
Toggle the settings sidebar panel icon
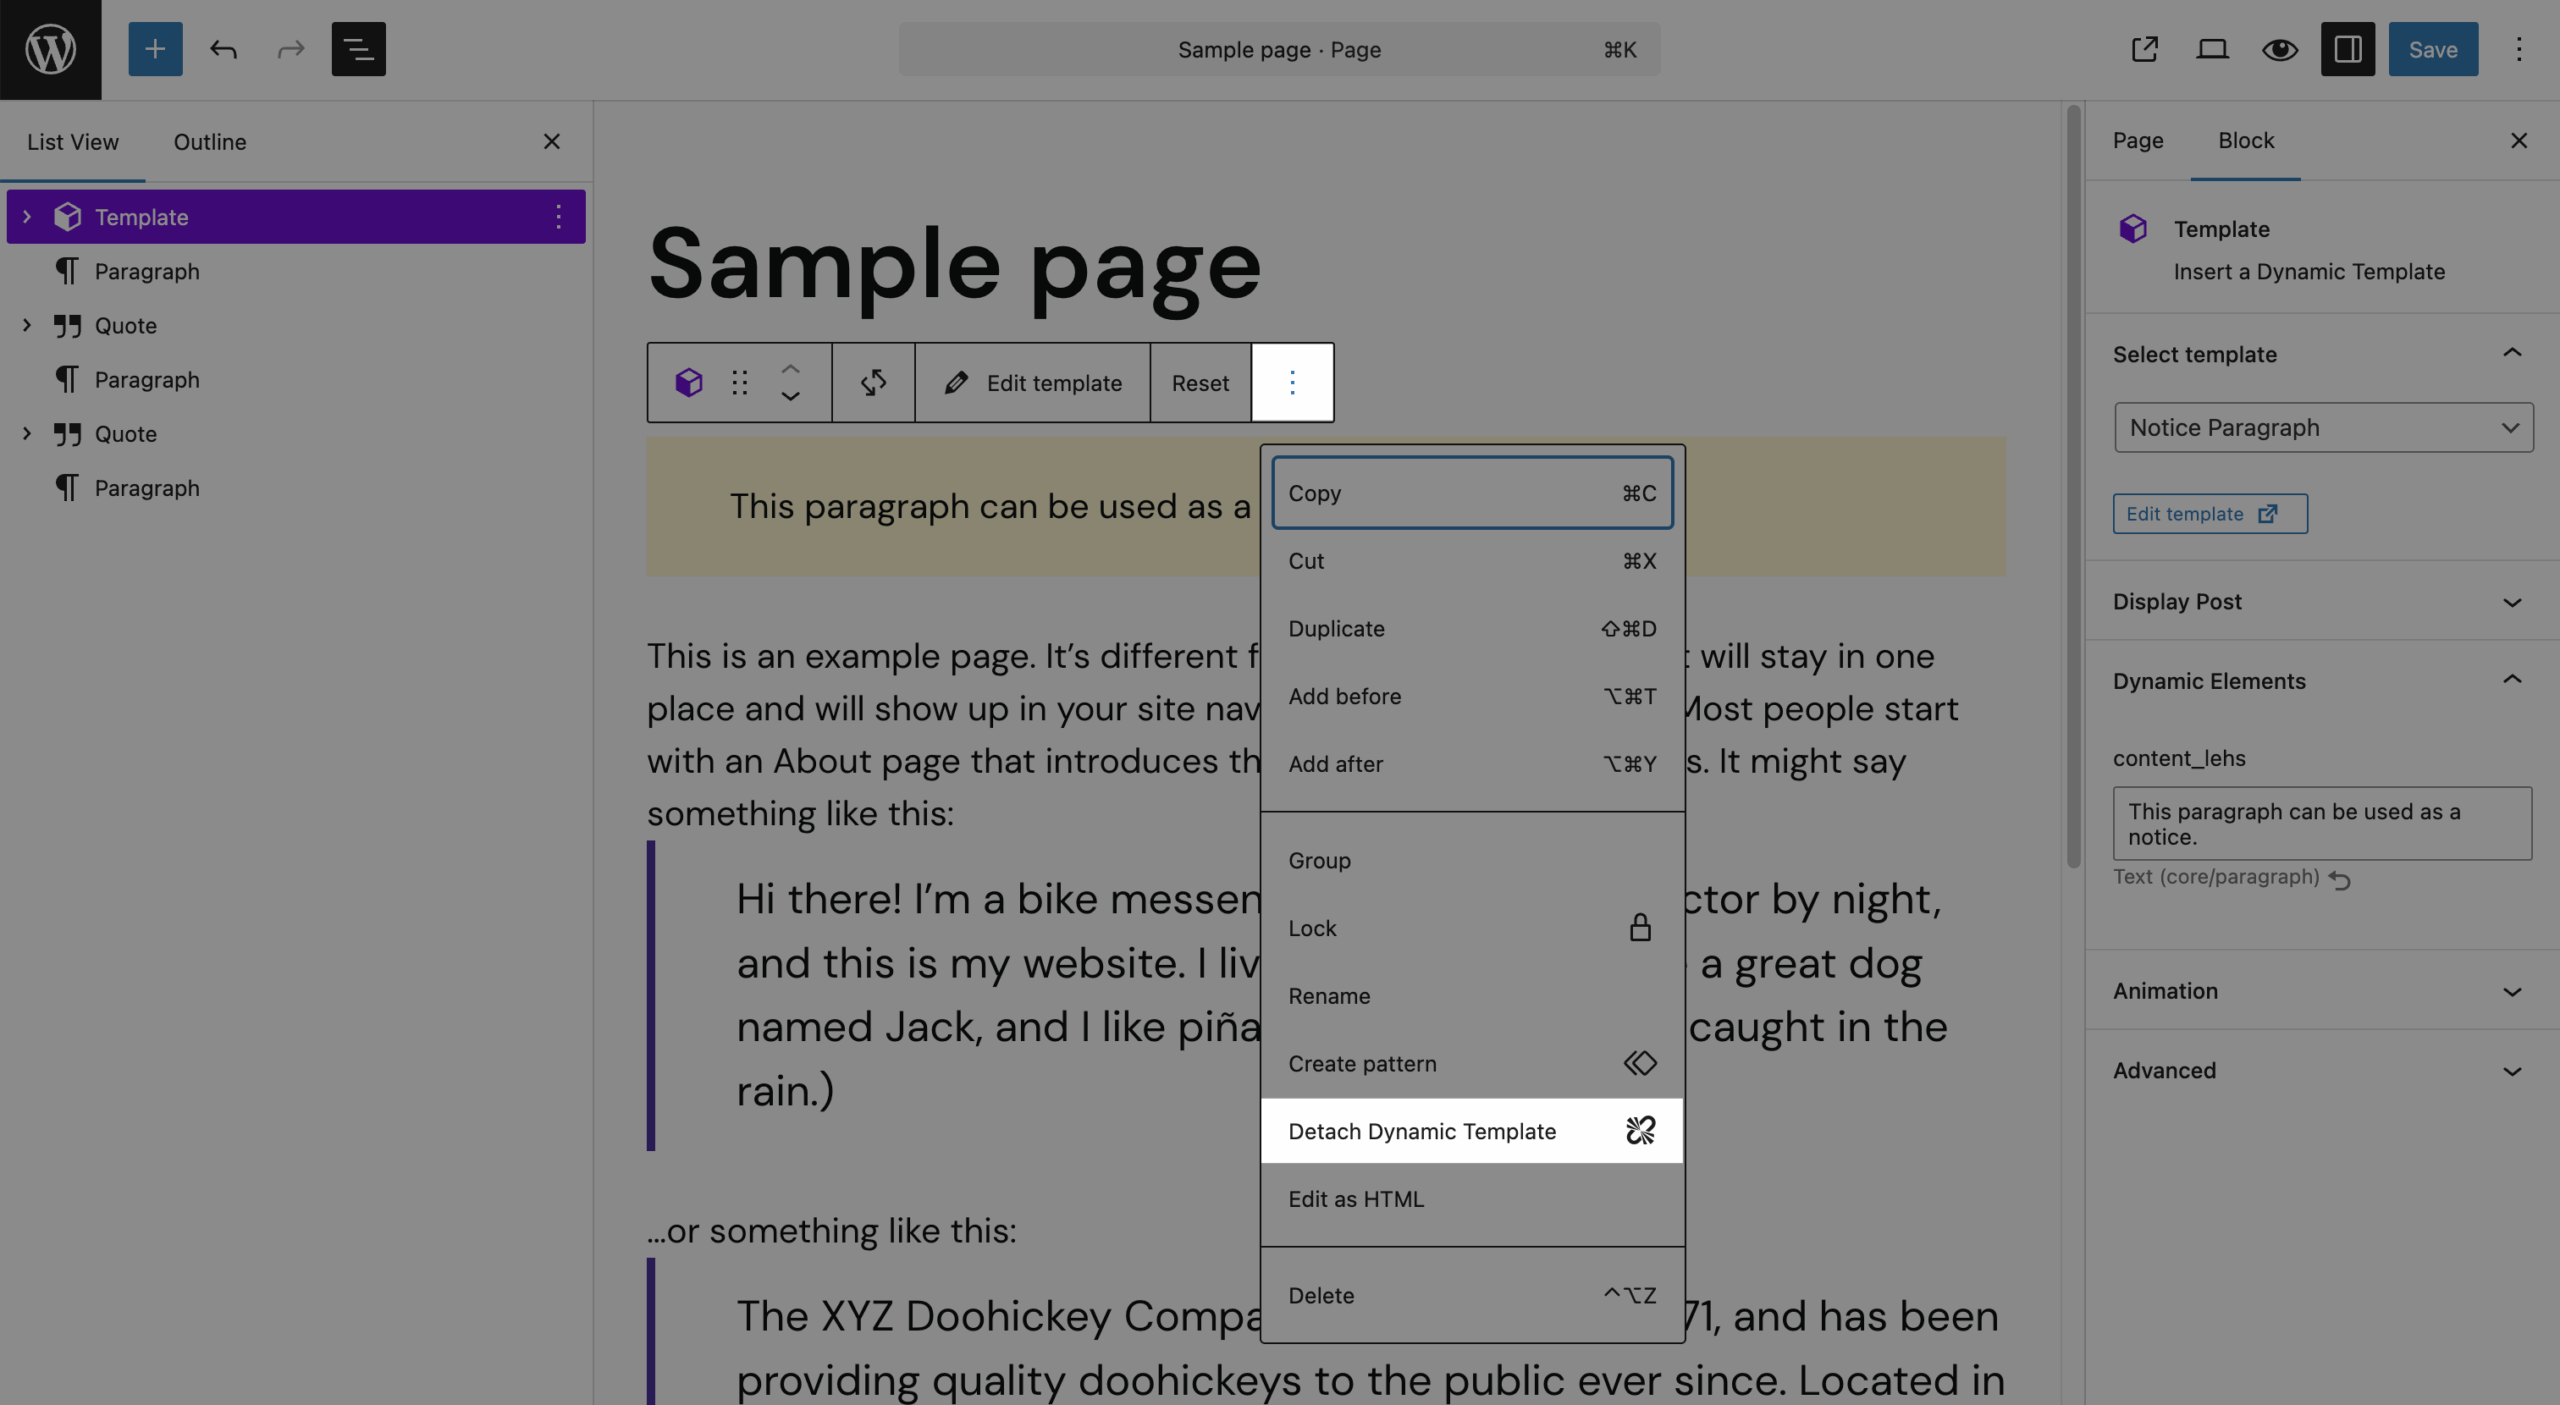click(2347, 49)
